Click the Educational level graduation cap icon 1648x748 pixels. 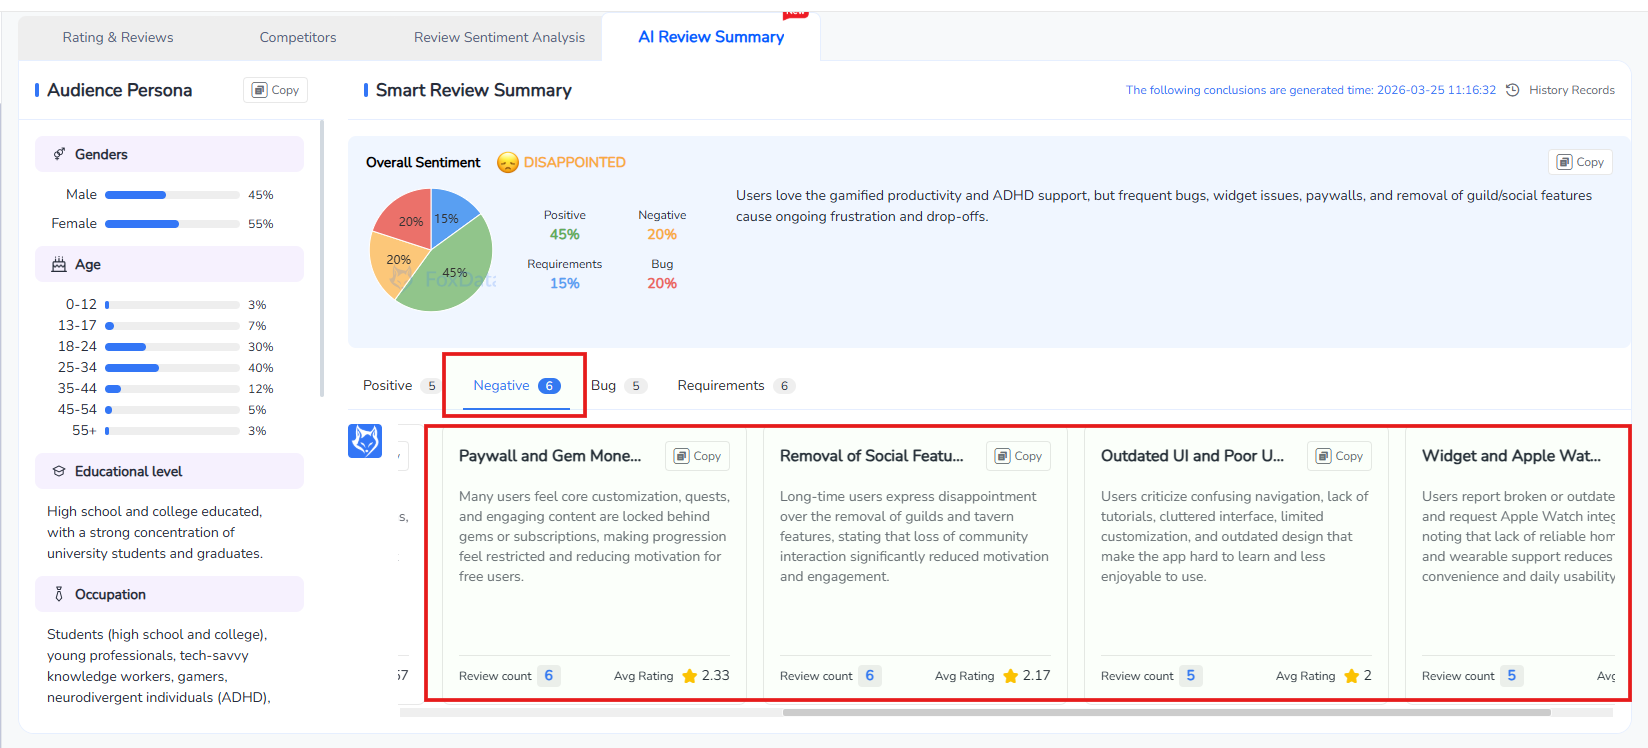tap(59, 471)
